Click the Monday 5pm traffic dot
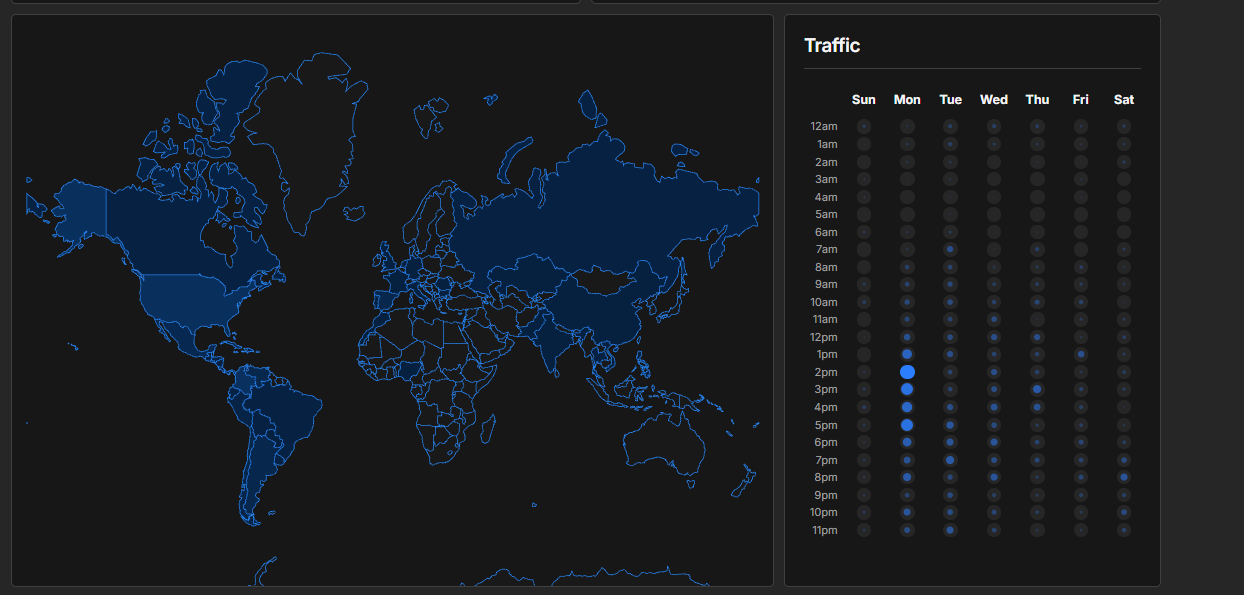The image size is (1244, 595). tap(907, 425)
